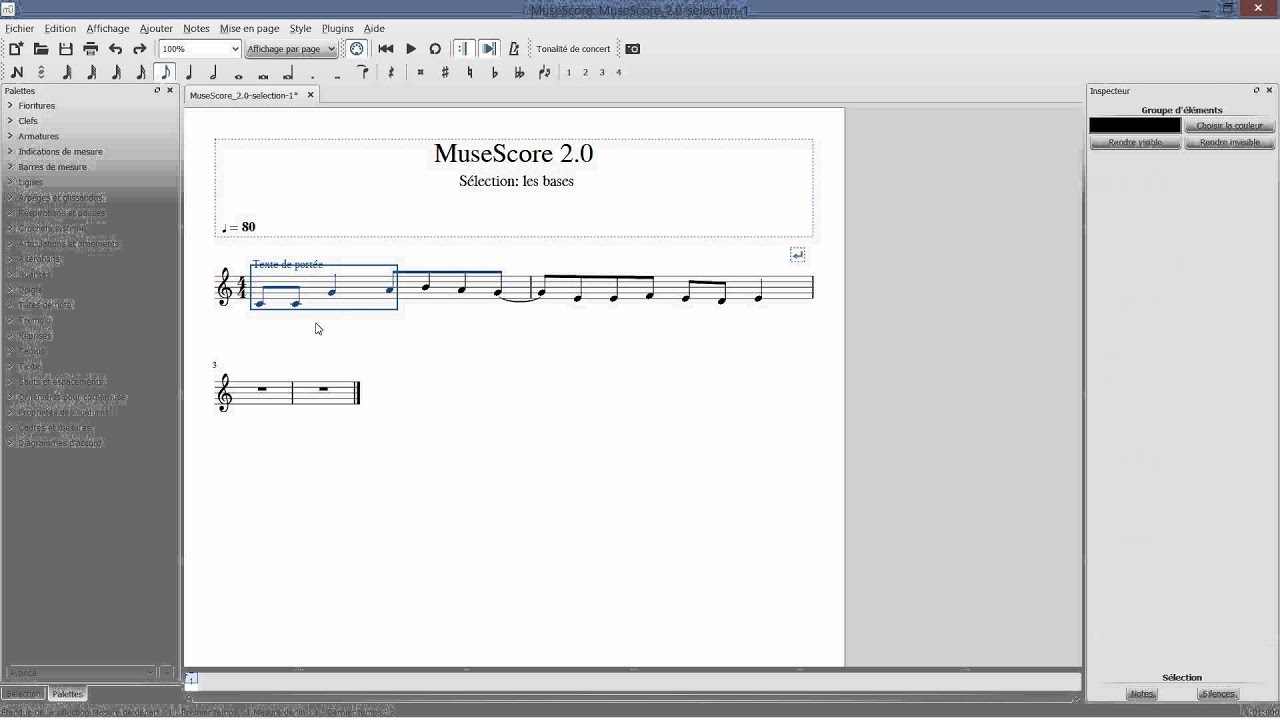Select the double whole note duration
1280x720 pixels.
pos(263,75)
